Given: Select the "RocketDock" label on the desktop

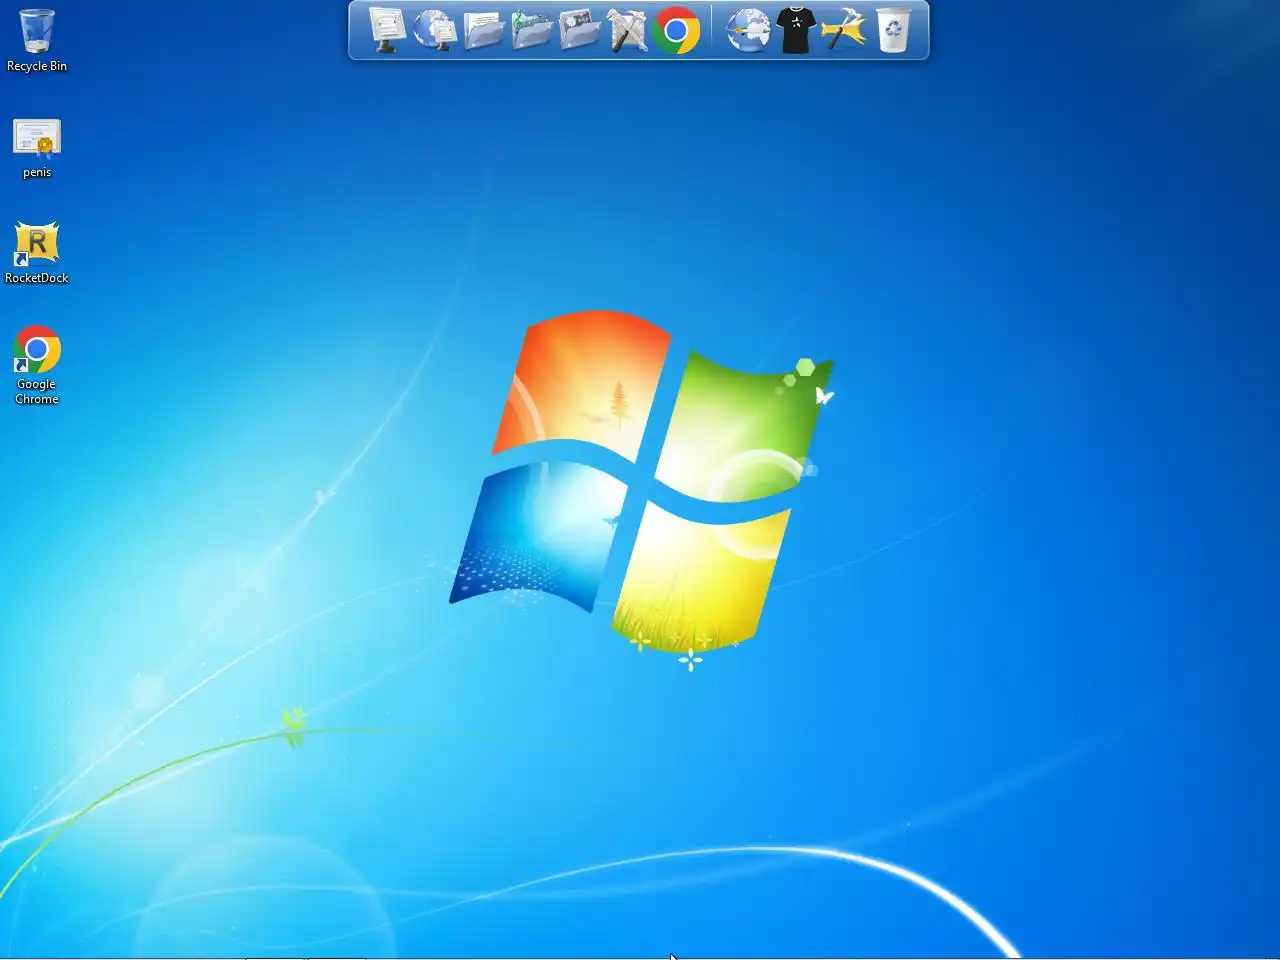Looking at the screenshot, I should 37,278.
